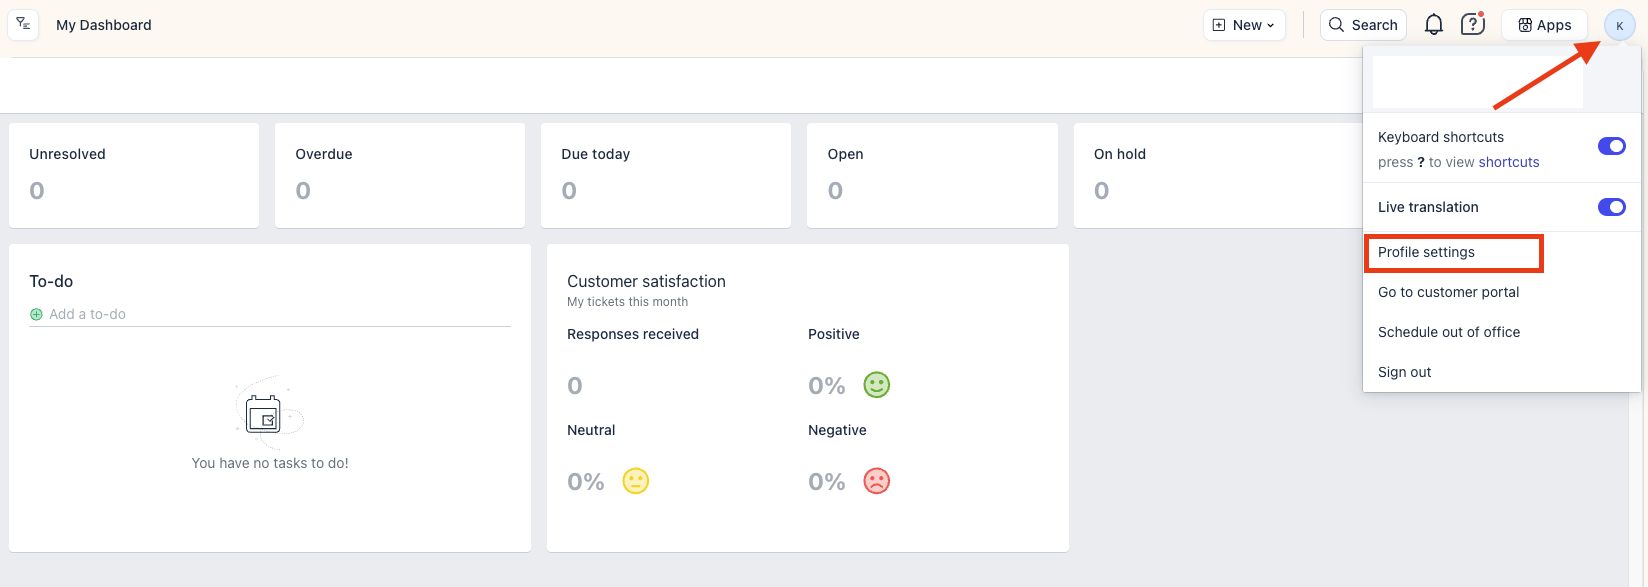Screen dimensions: 1648x587
Task: Expand the New dropdown button
Action: tap(1244, 25)
